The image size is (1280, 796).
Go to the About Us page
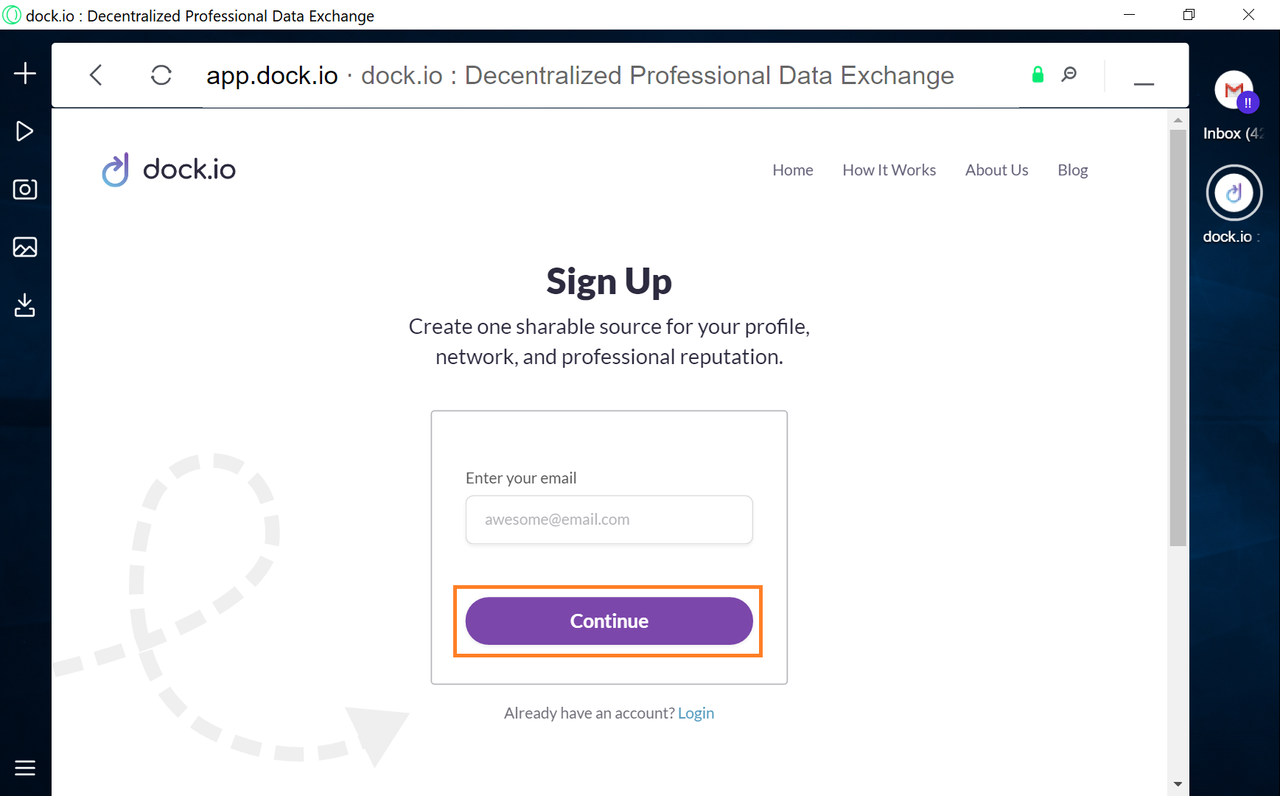pos(997,170)
